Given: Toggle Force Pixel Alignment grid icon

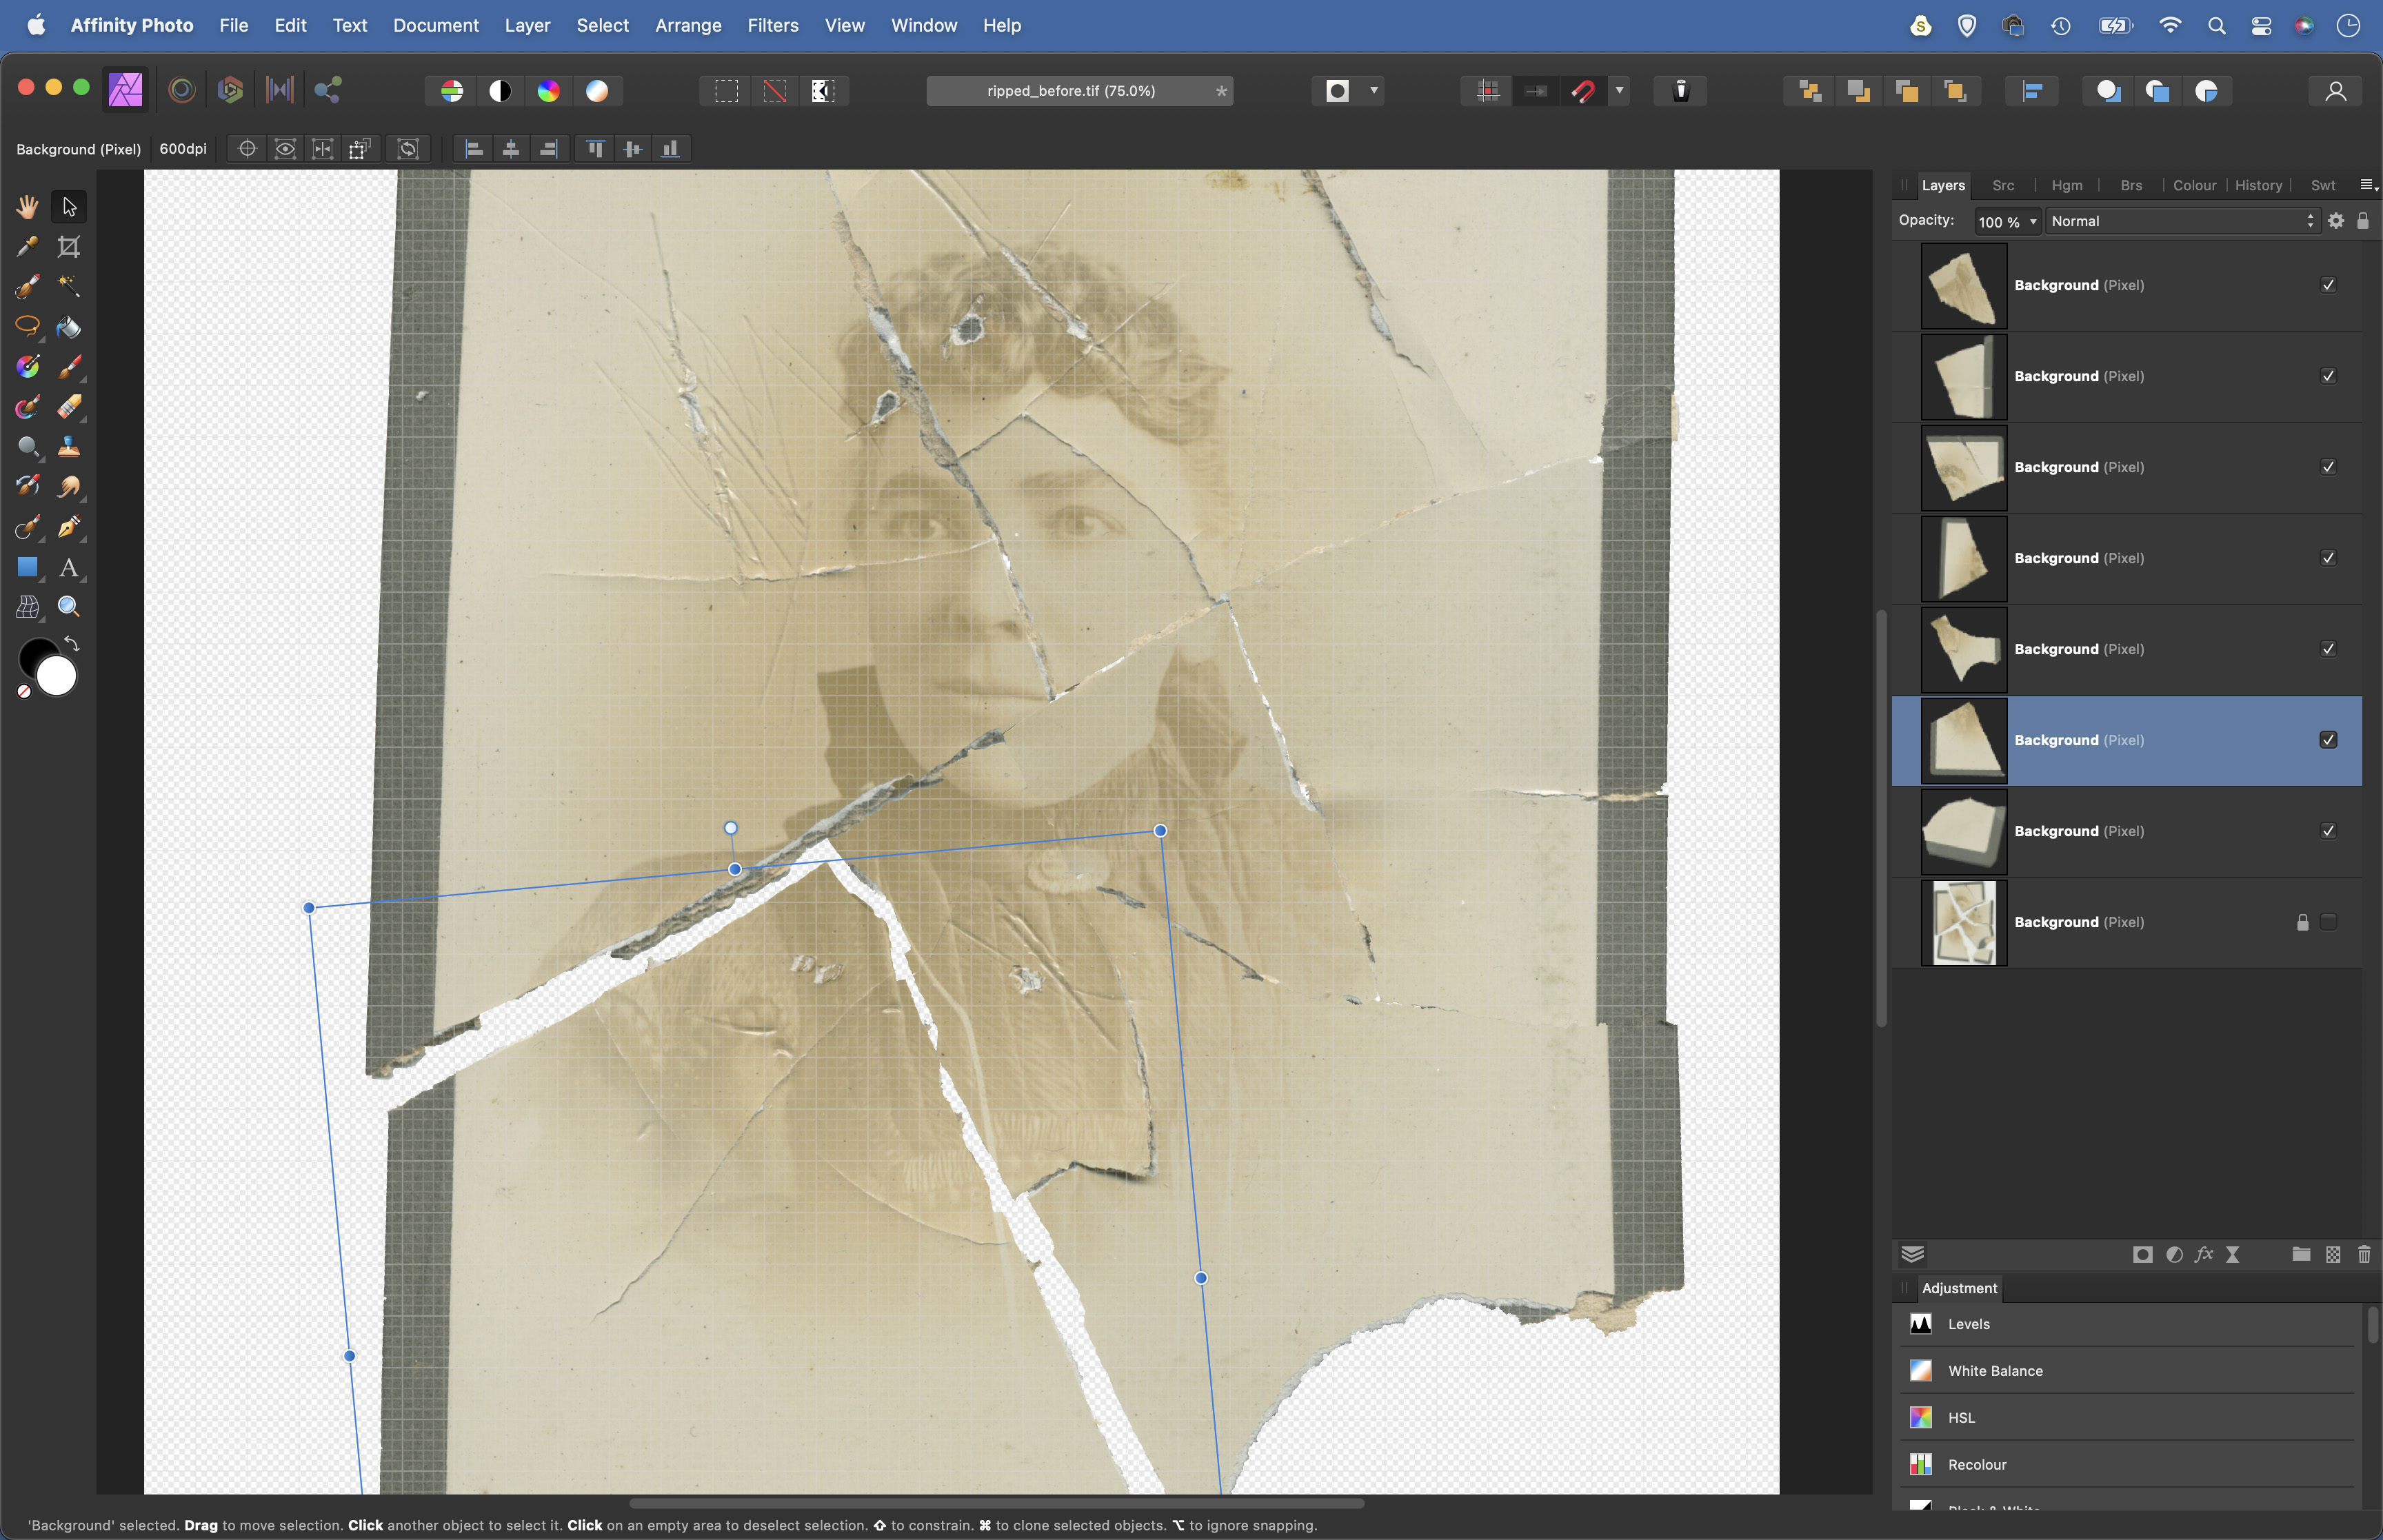Looking at the screenshot, I should pos(1488,91).
